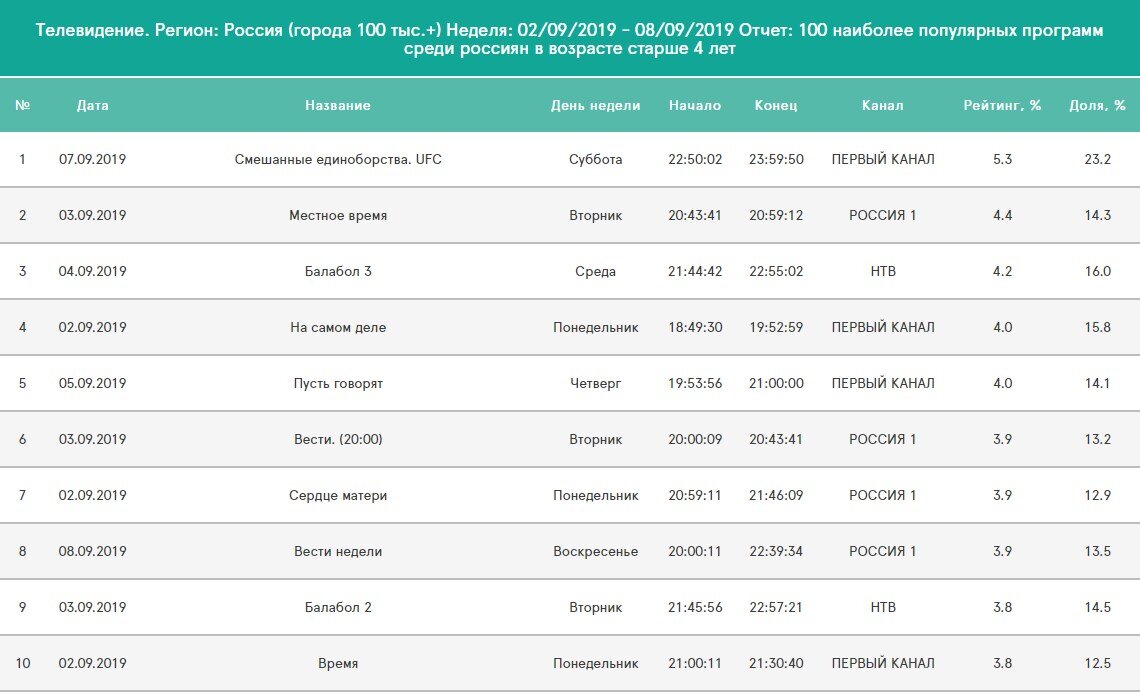1140x693 pixels.
Task: Click the 'День недели' column header
Action: (595, 105)
